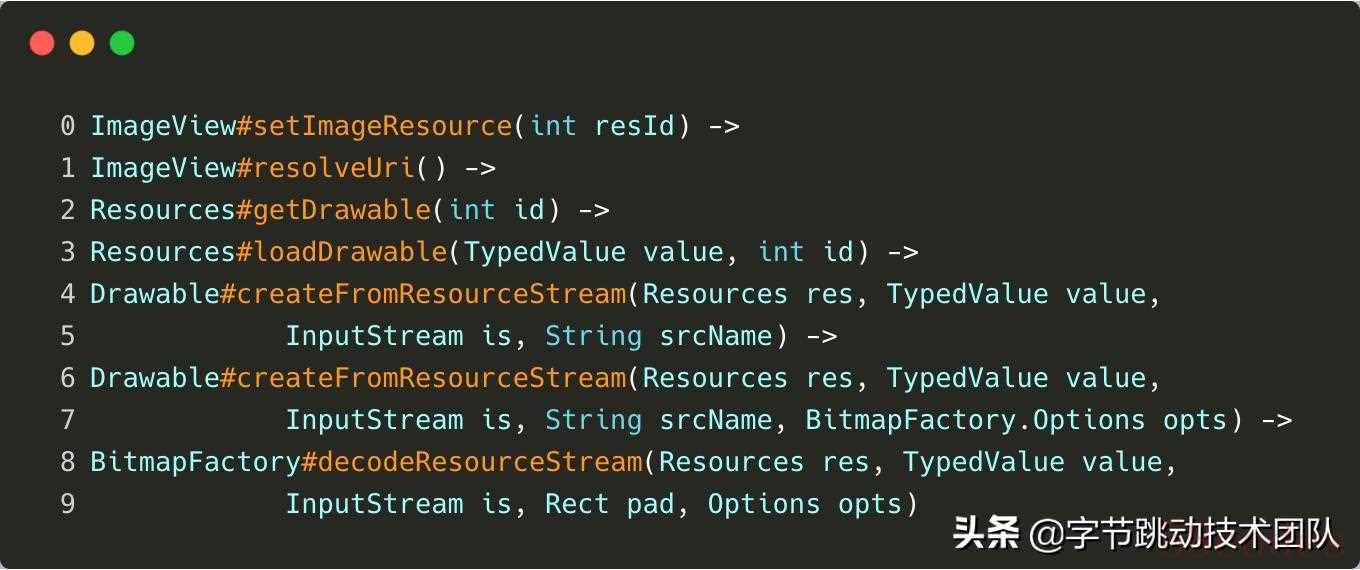Click the Rect type on last line
The height and width of the screenshot is (570, 1360).
coord(576,504)
